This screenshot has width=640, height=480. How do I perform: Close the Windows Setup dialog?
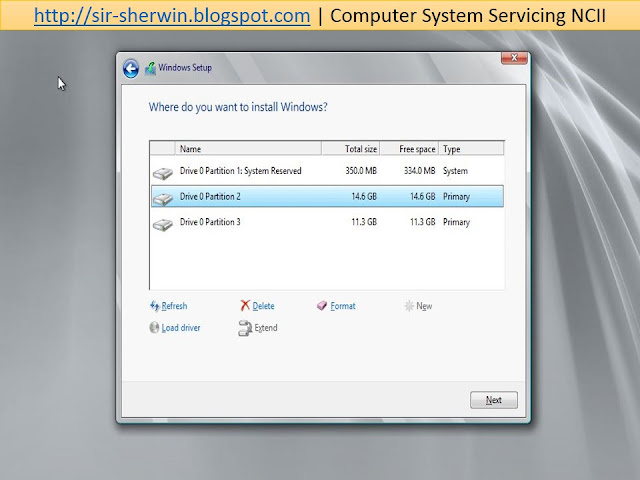514,58
